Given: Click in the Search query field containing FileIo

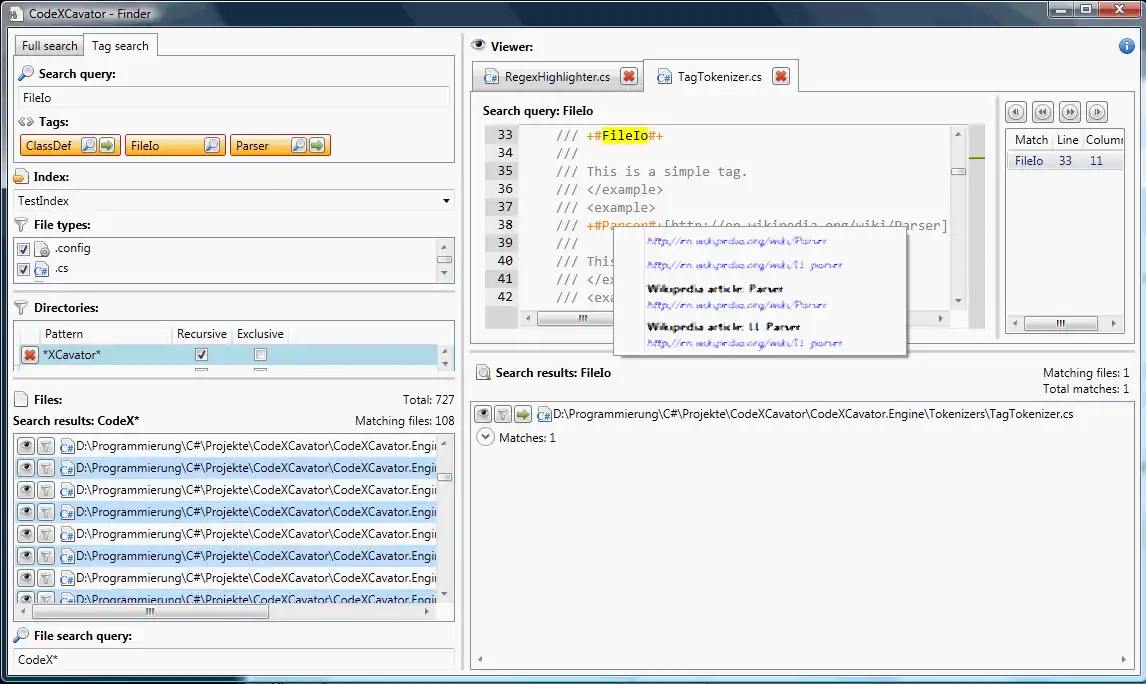Looking at the screenshot, I should coord(234,97).
